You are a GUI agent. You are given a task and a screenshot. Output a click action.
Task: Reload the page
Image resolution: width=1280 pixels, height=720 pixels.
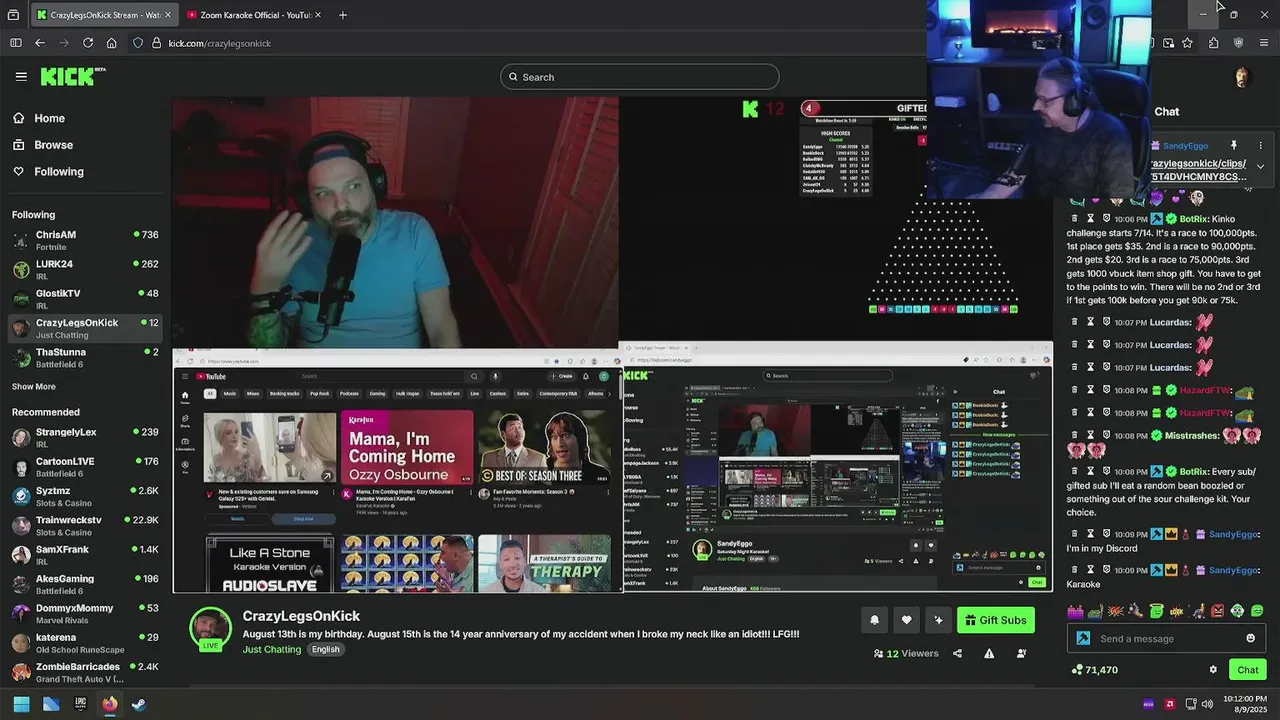[88, 43]
